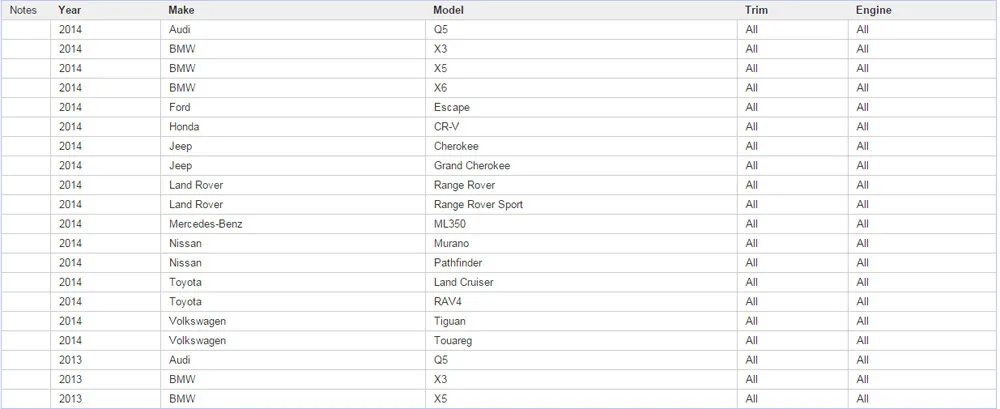
Task: Select the Escape model cell
Action: (x=581, y=107)
